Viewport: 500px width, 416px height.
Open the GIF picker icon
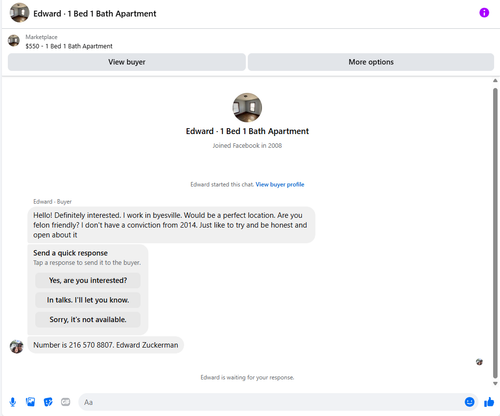(x=66, y=402)
